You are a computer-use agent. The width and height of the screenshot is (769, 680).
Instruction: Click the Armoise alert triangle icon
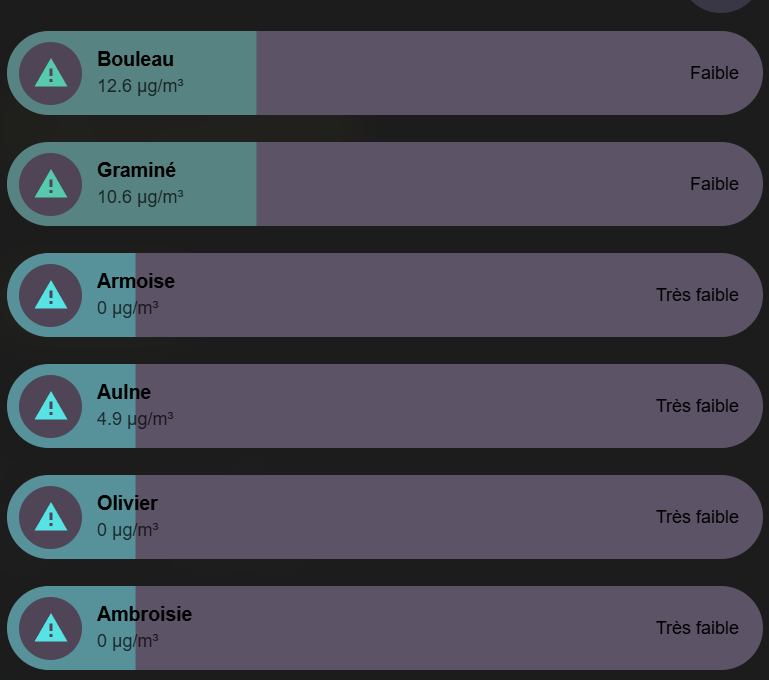51,295
